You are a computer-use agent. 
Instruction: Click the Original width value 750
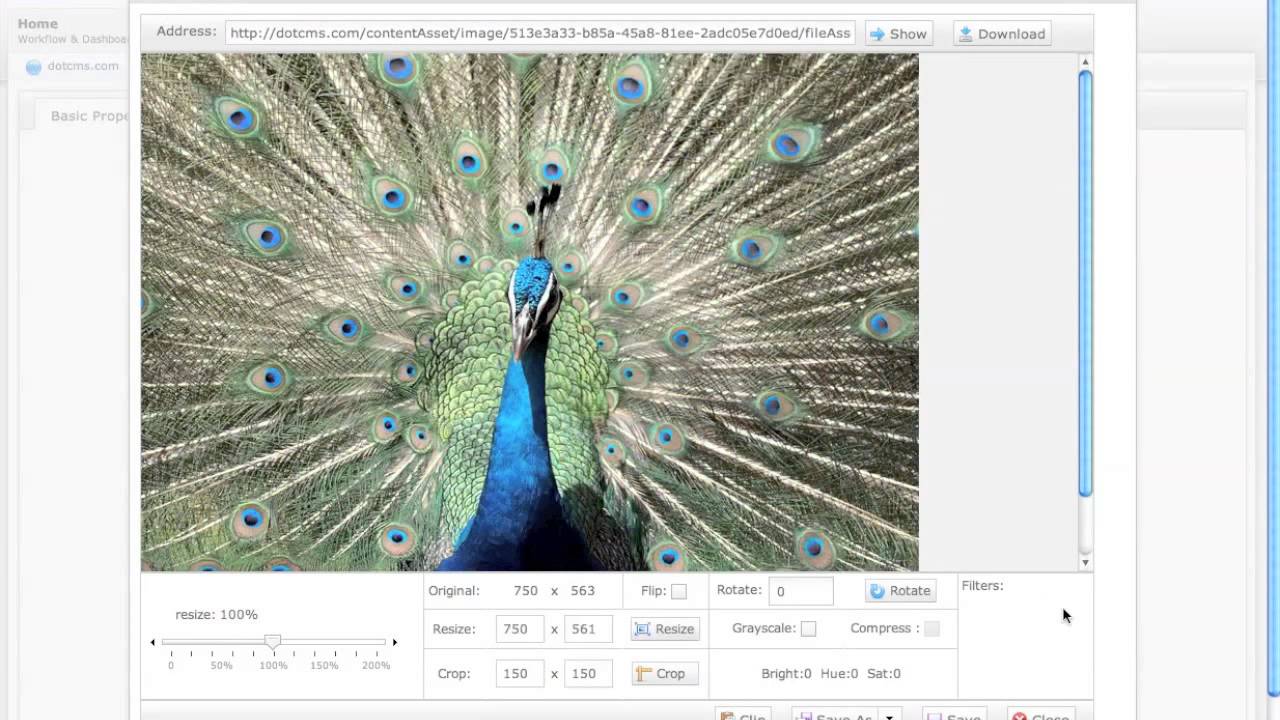[526, 591]
